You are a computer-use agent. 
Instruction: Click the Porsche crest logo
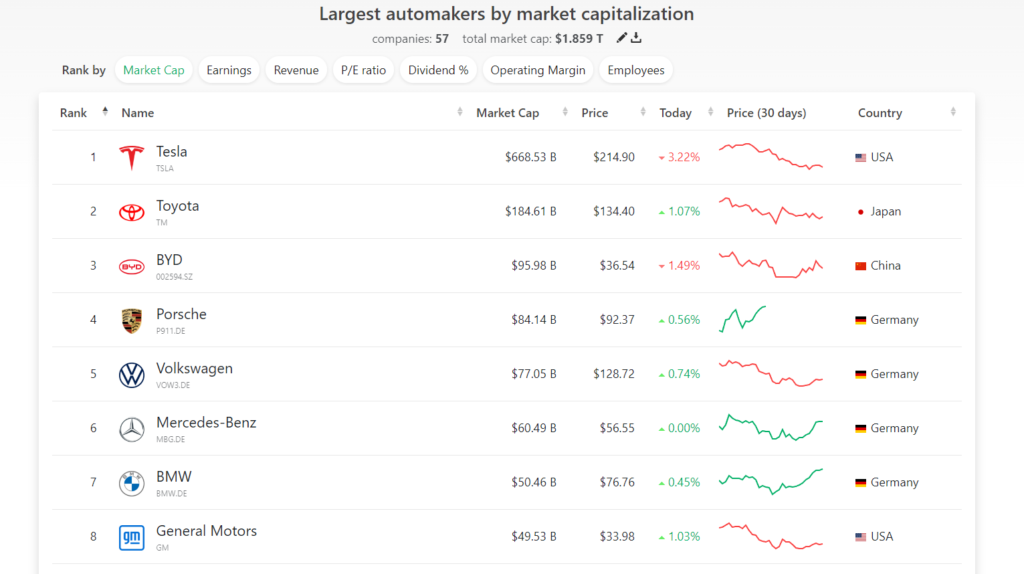[131, 320]
